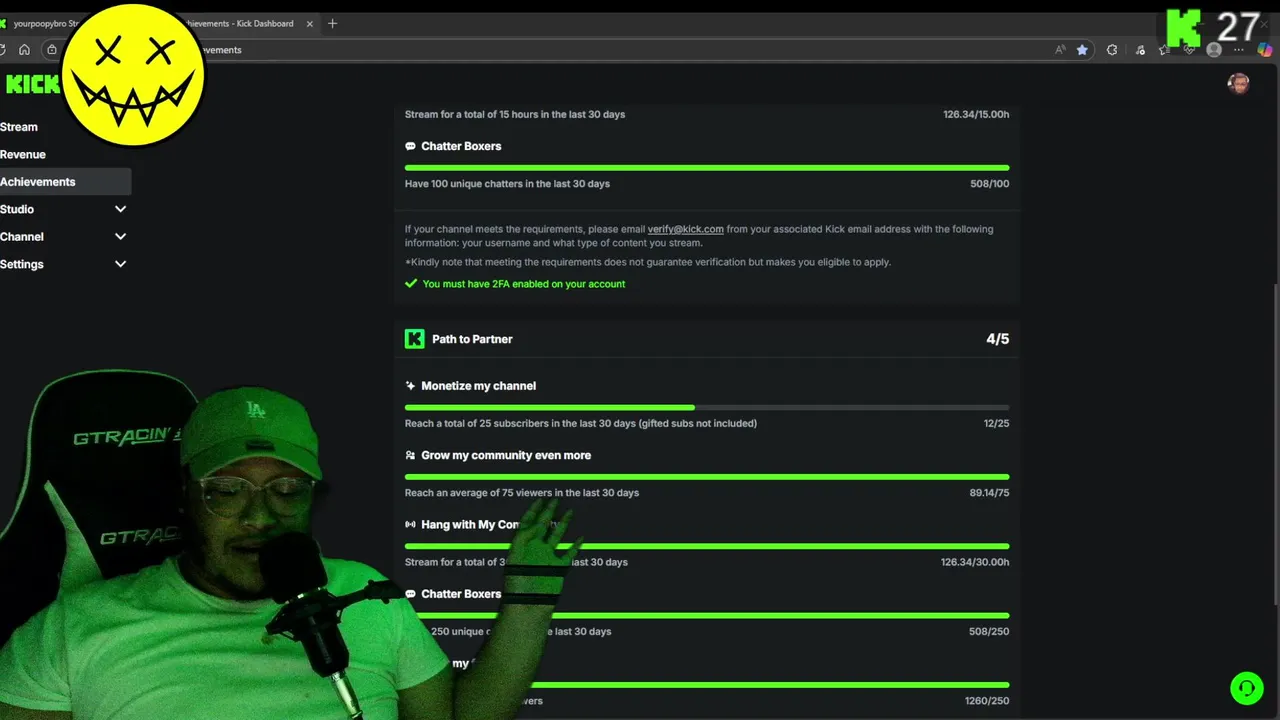Viewport: 1280px width, 720px height.
Task: Open the Channel sidebar section label
Action: tap(22, 237)
